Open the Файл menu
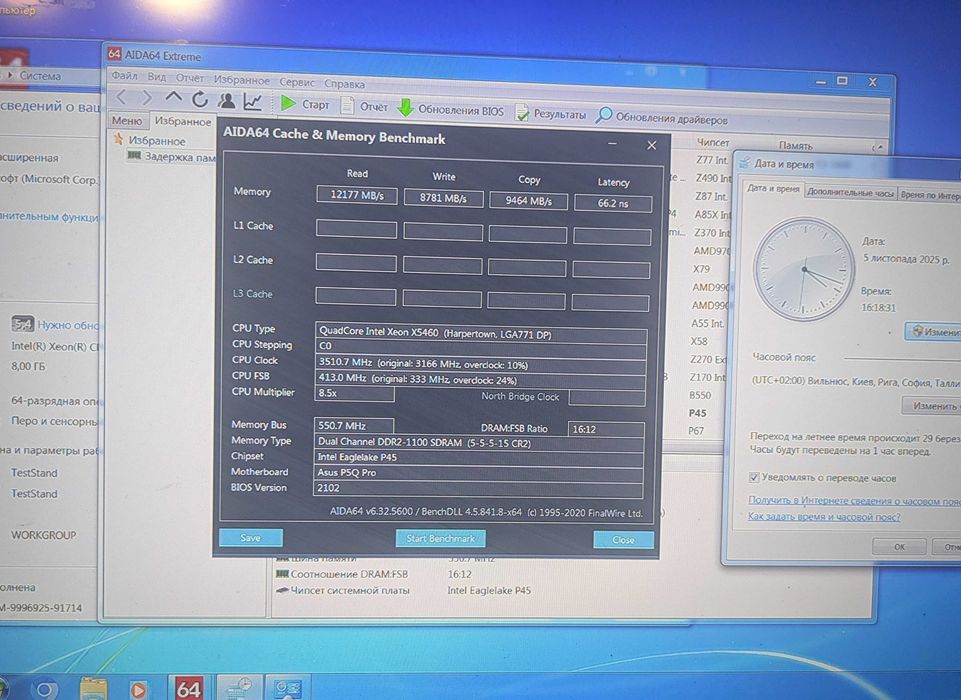 (x=124, y=75)
